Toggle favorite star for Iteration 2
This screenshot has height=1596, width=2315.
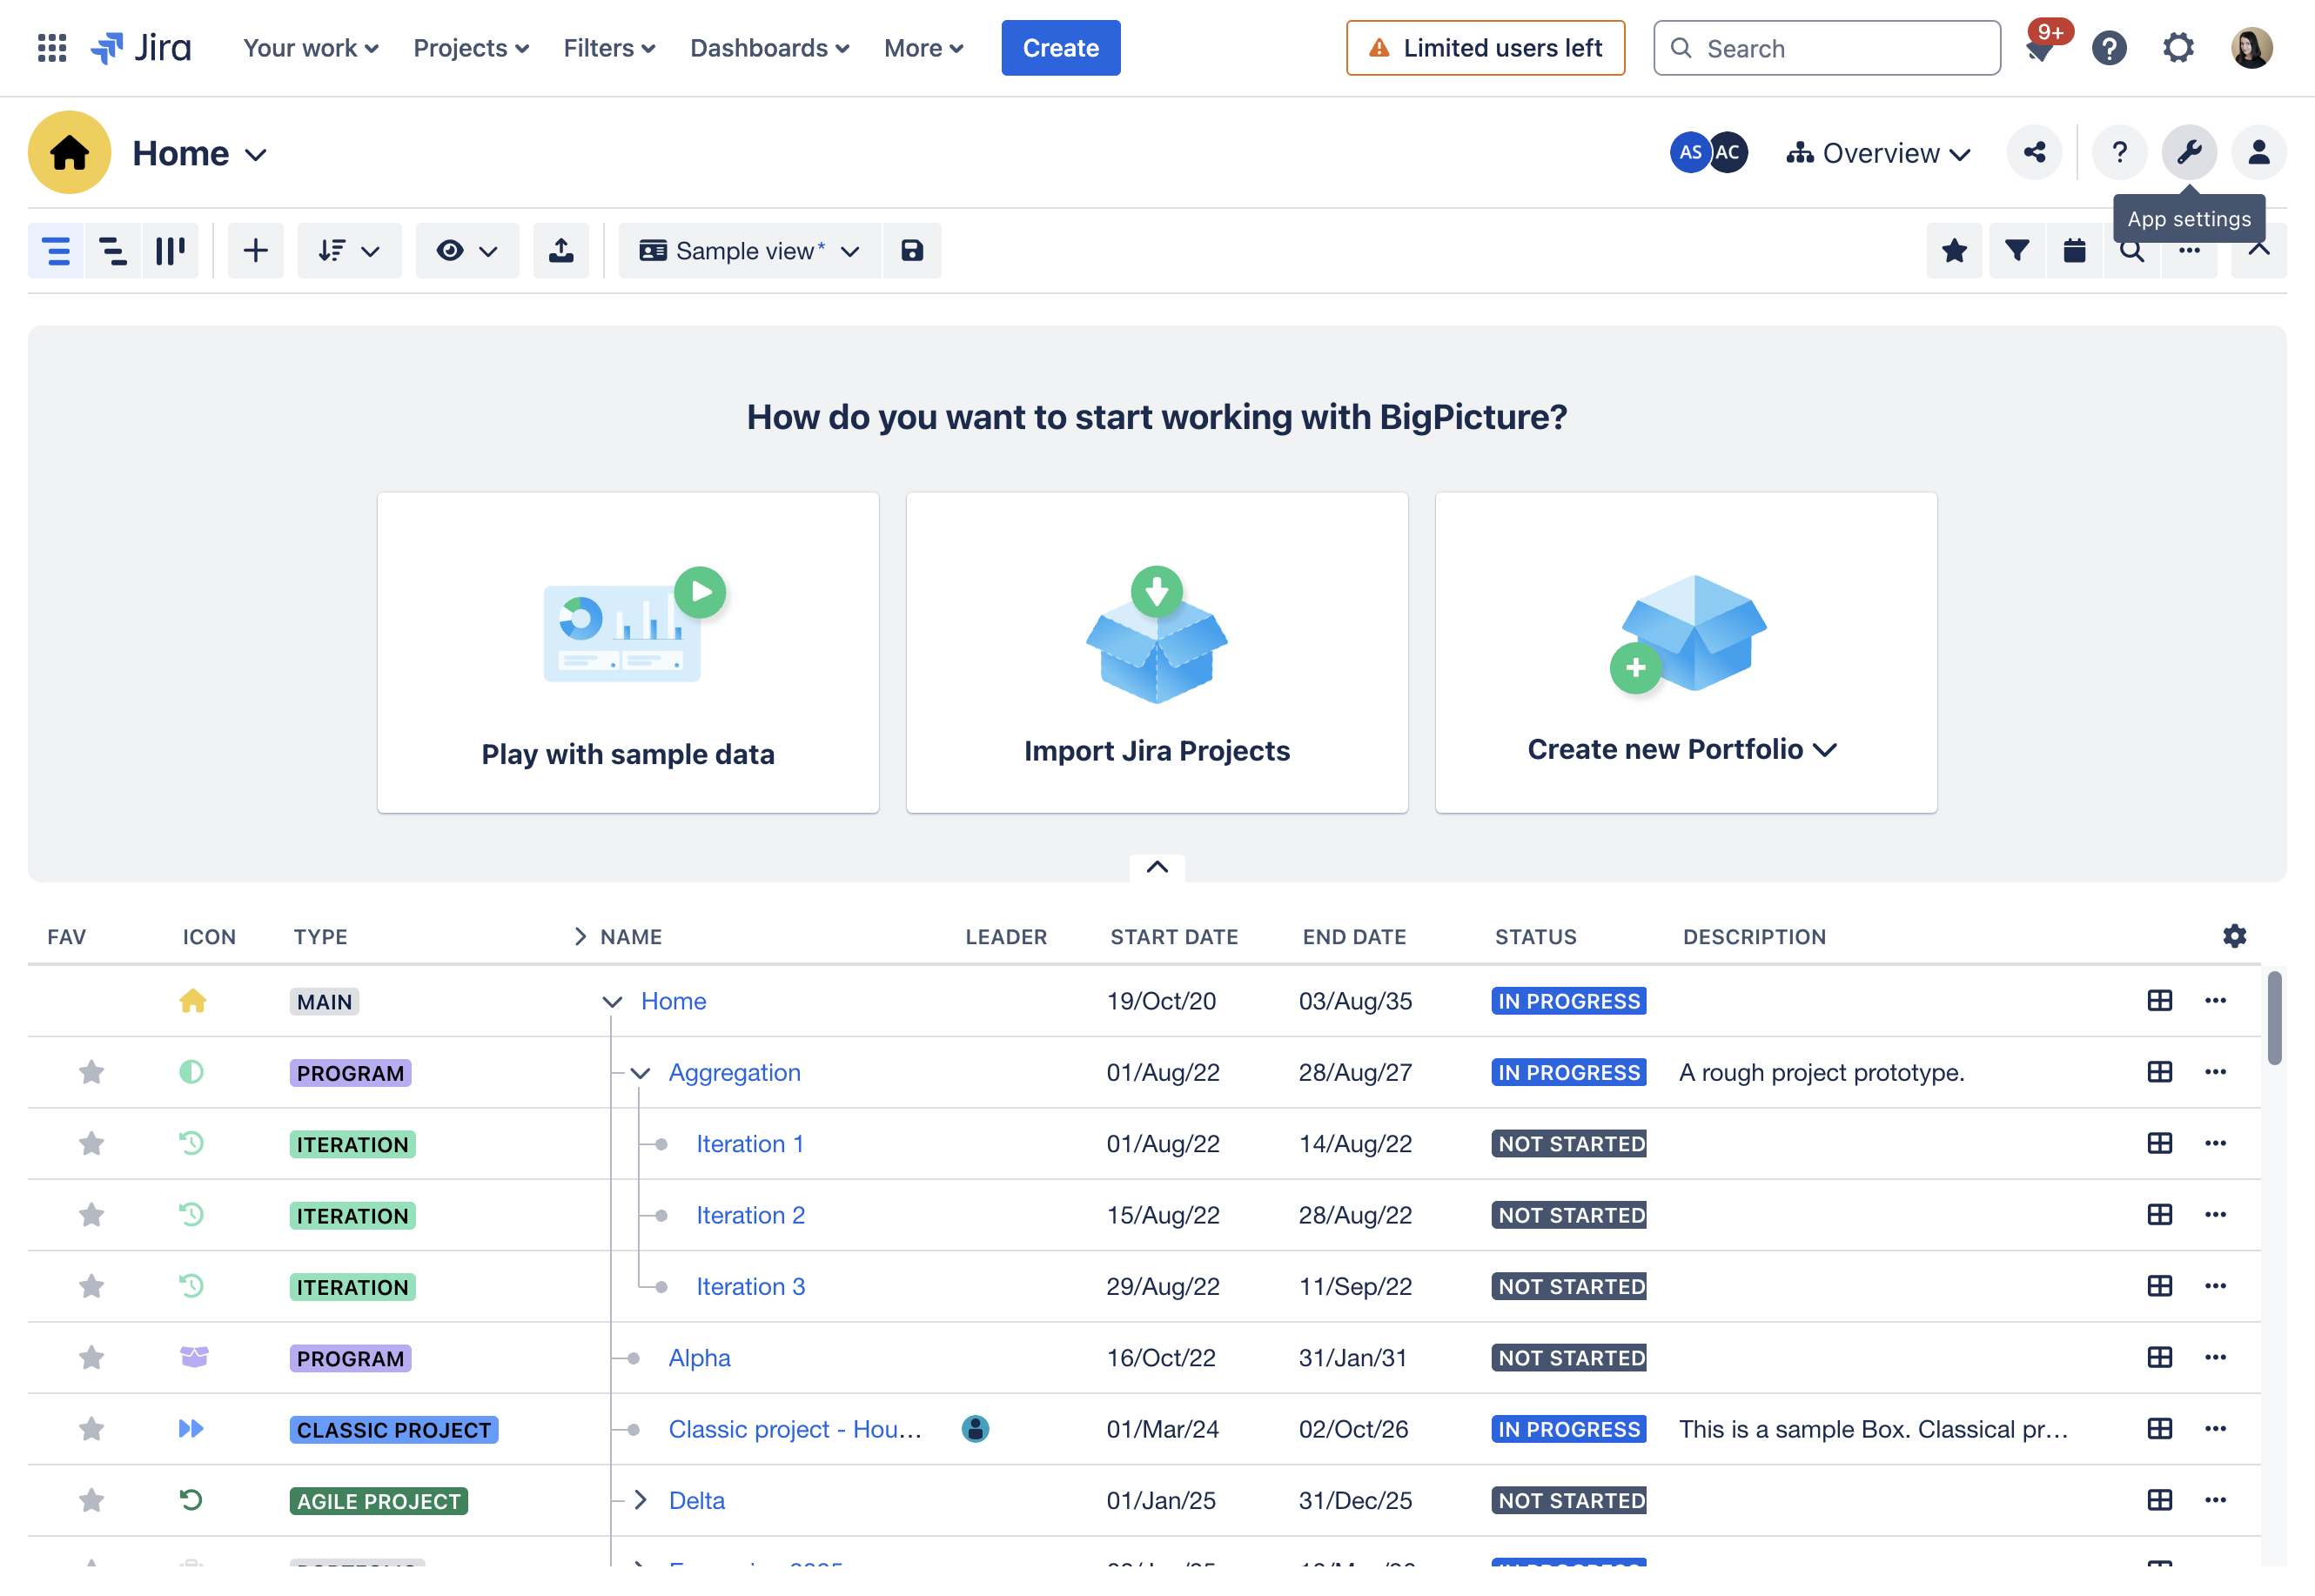[x=91, y=1215]
